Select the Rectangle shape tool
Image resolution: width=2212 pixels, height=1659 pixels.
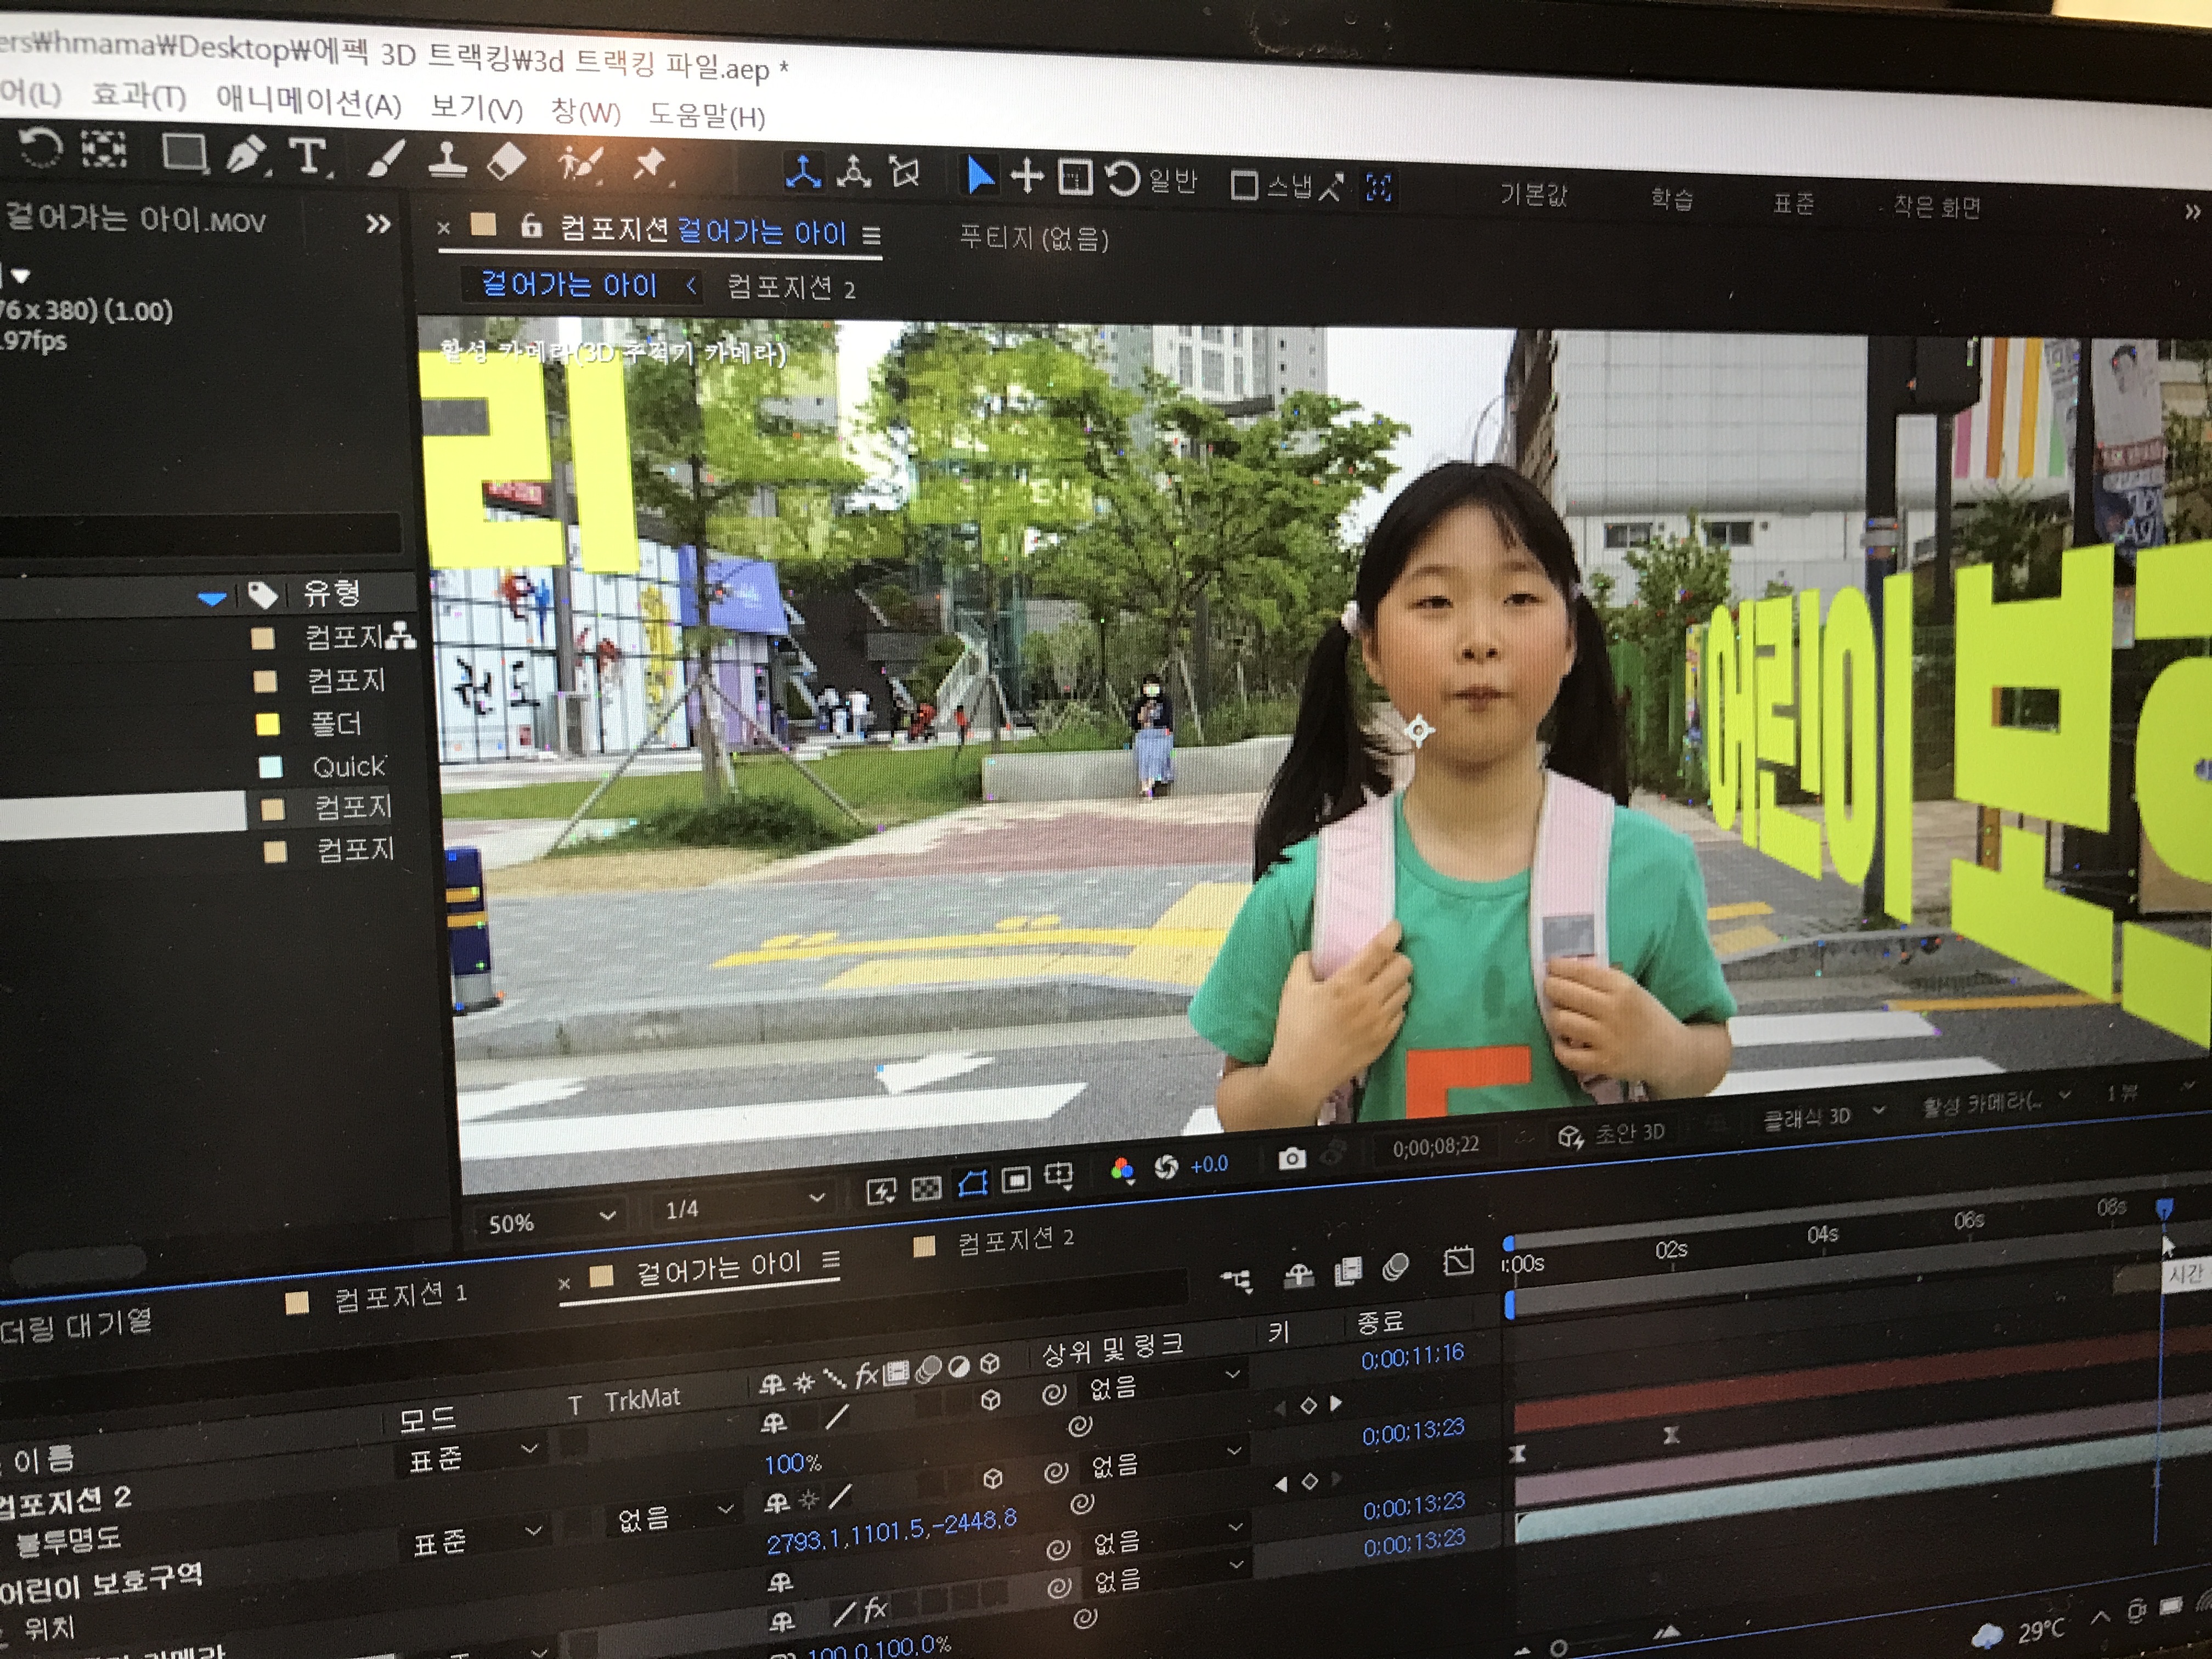coord(184,155)
